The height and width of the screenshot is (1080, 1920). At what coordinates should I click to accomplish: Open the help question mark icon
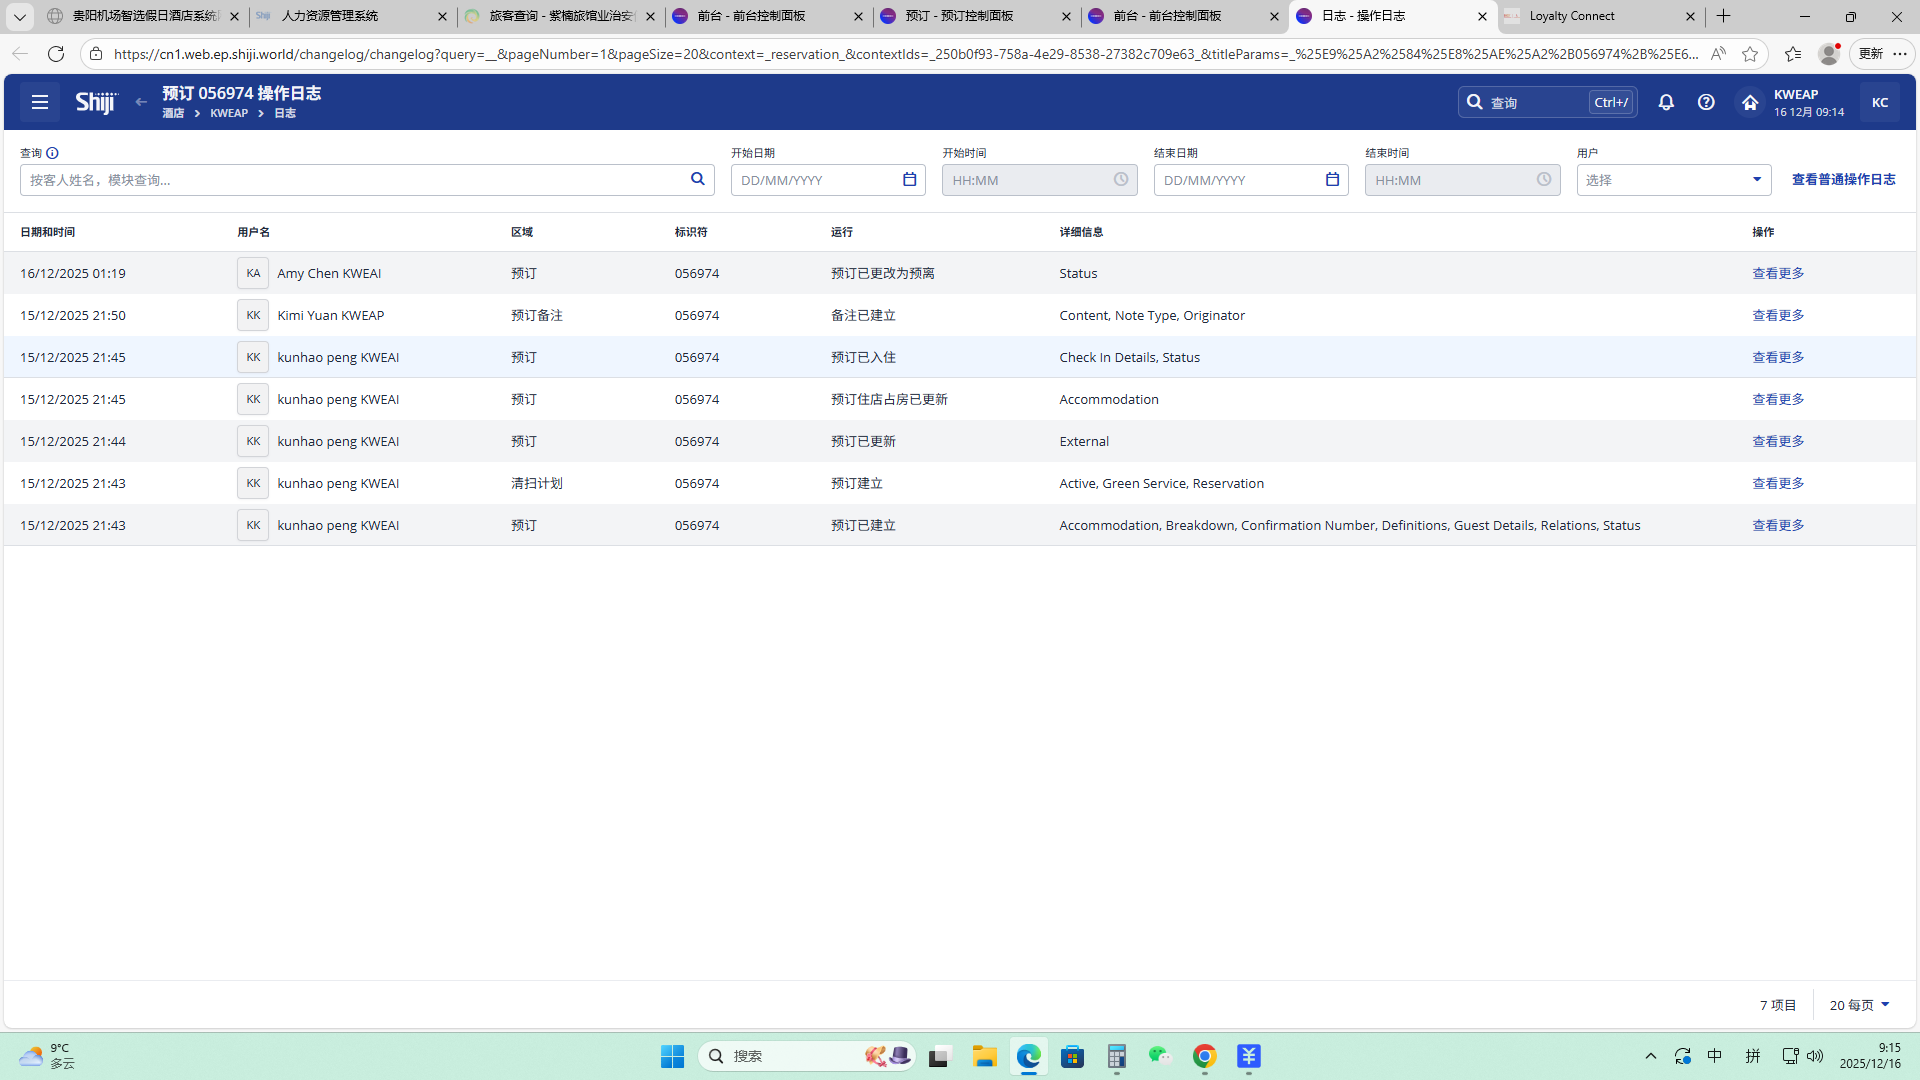(1706, 102)
